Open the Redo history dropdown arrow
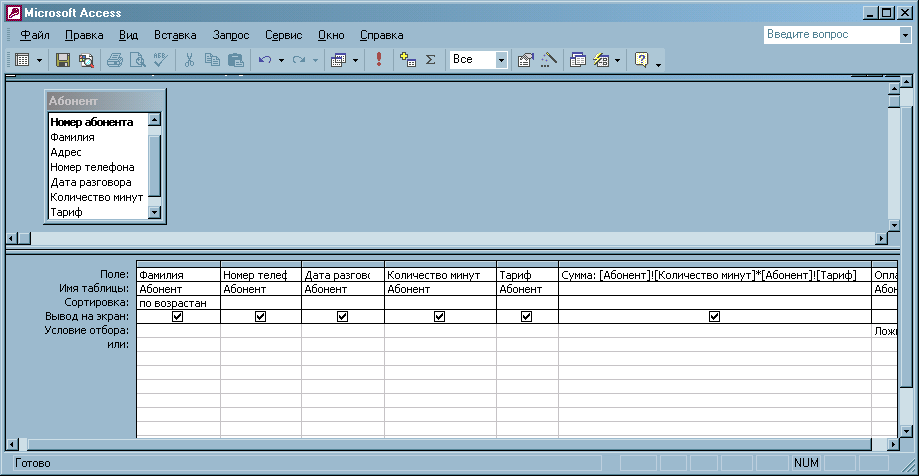919x476 pixels. pyautogui.click(x=315, y=60)
